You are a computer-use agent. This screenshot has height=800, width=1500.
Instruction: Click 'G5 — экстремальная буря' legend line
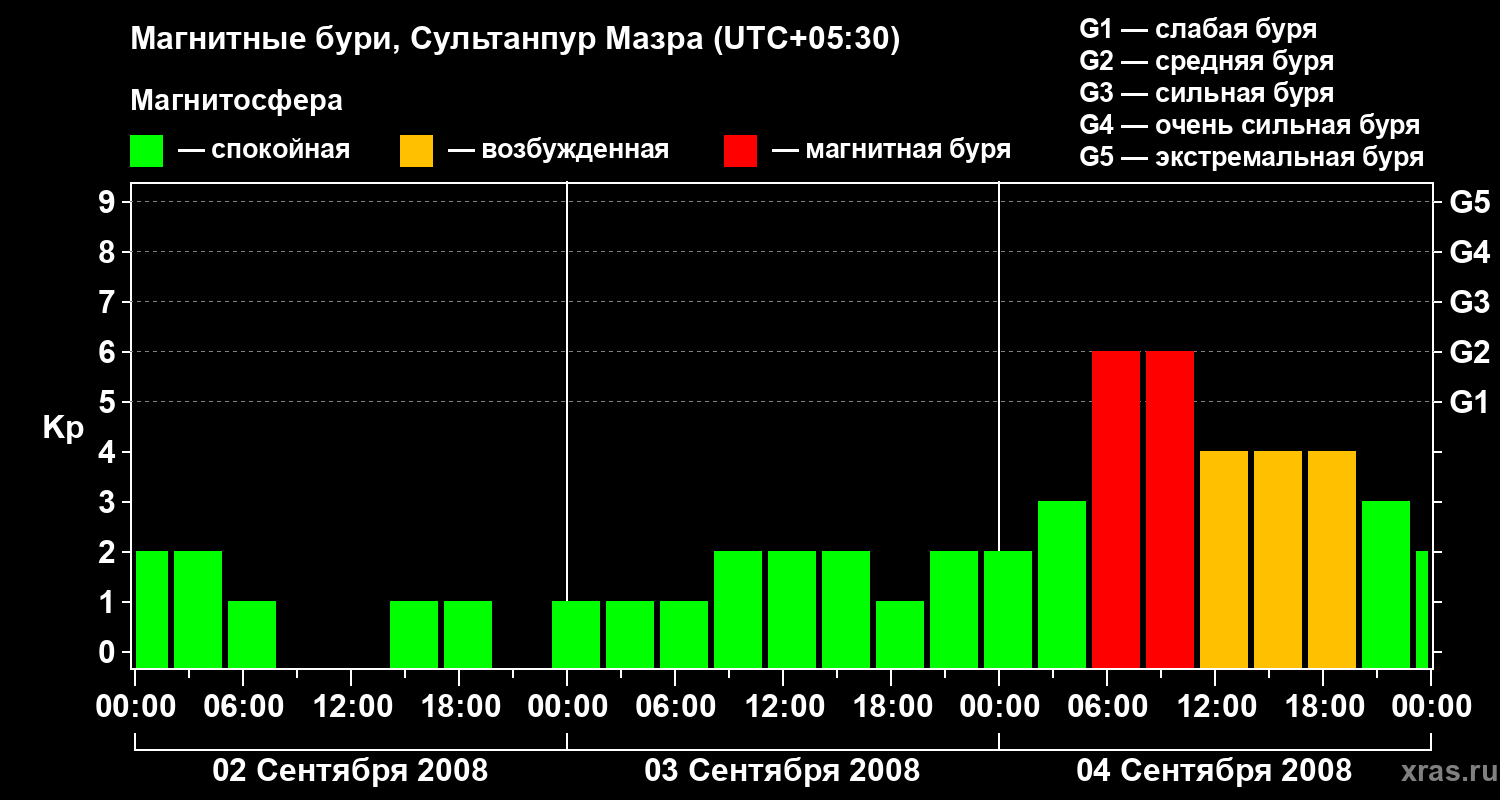pos(1252,157)
